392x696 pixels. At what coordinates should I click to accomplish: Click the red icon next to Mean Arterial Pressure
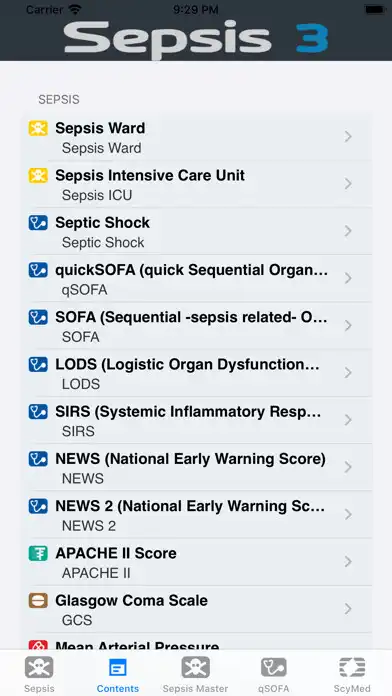[38, 645]
